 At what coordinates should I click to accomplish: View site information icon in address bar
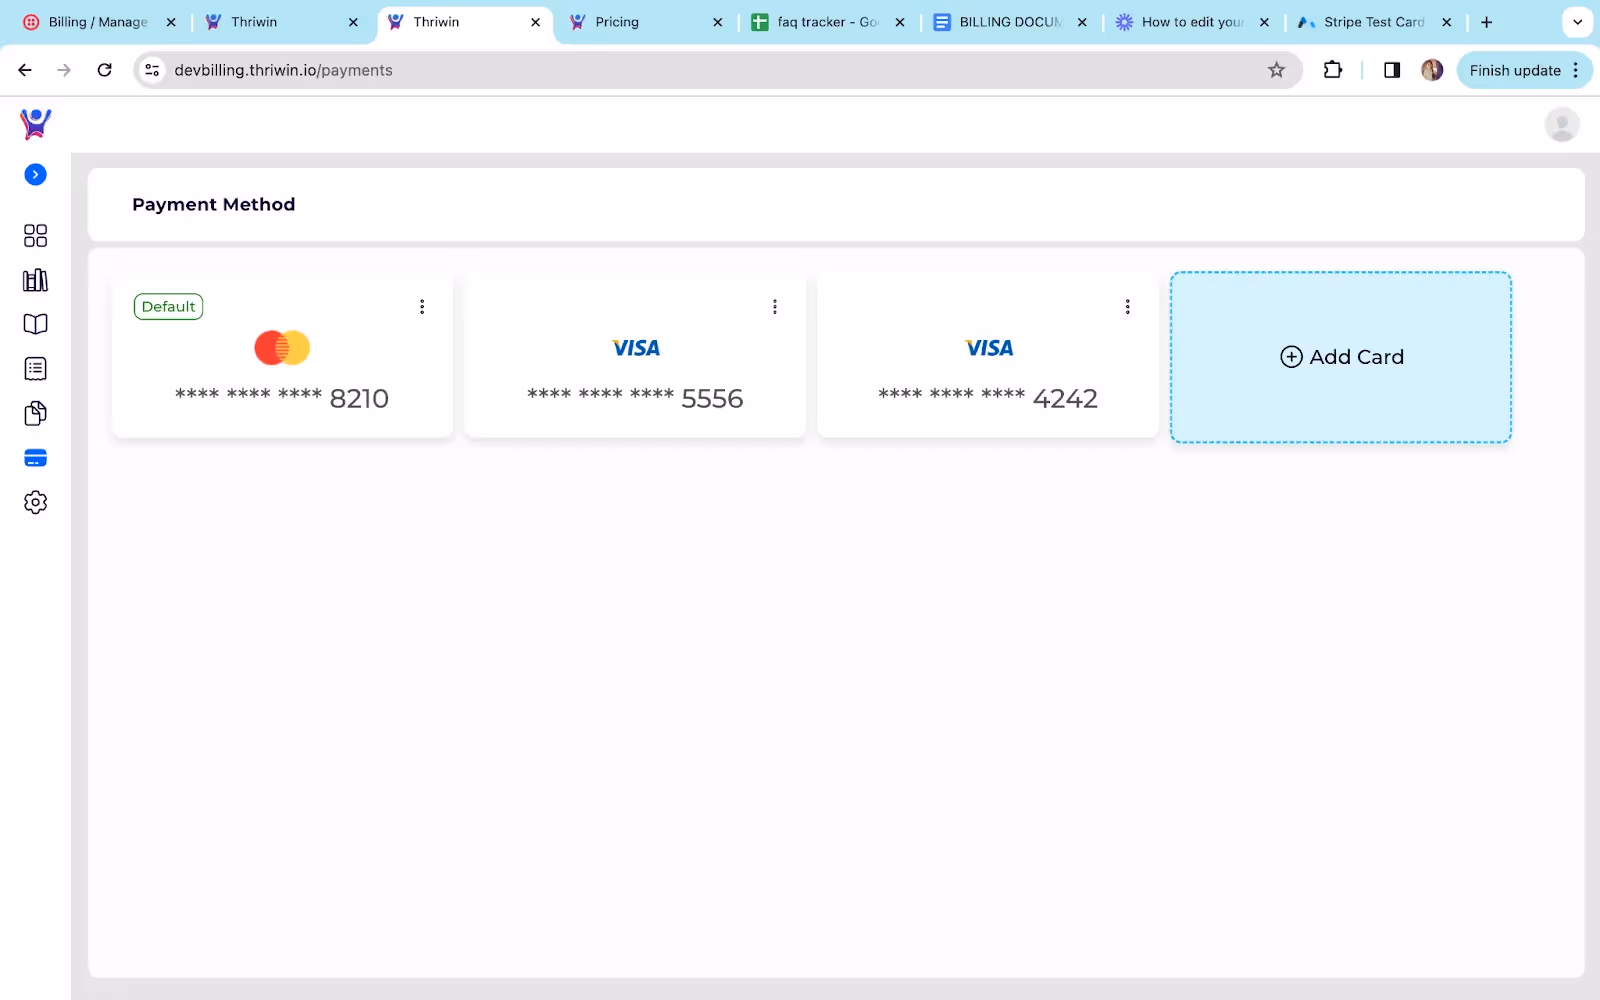pos(152,70)
